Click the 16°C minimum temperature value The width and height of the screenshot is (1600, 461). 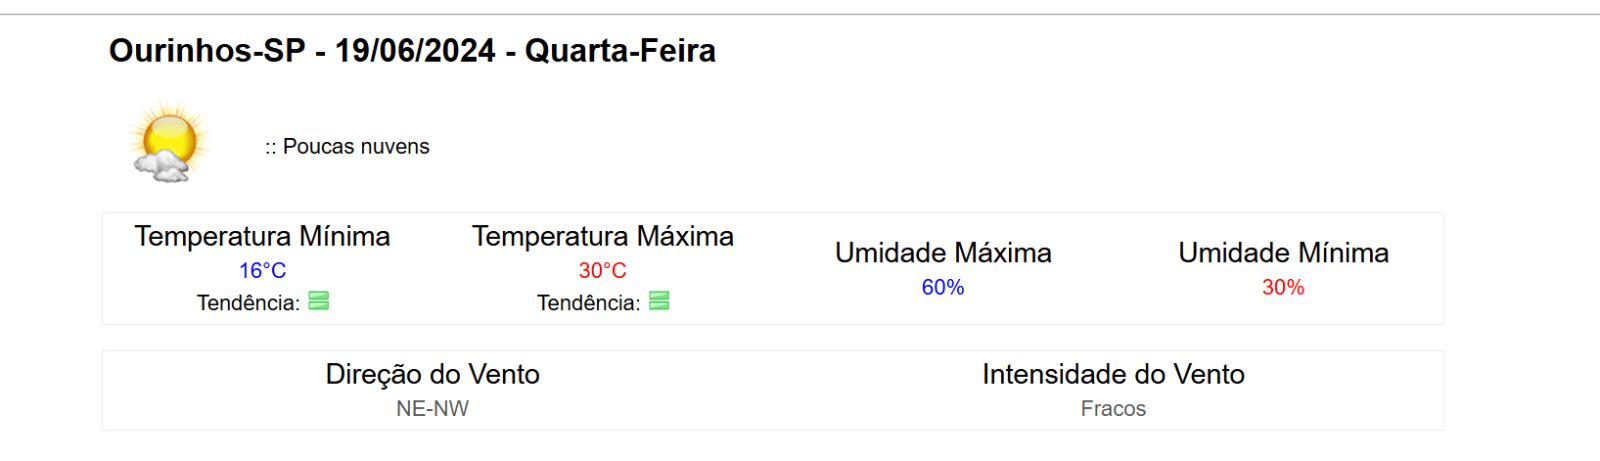point(262,270)
